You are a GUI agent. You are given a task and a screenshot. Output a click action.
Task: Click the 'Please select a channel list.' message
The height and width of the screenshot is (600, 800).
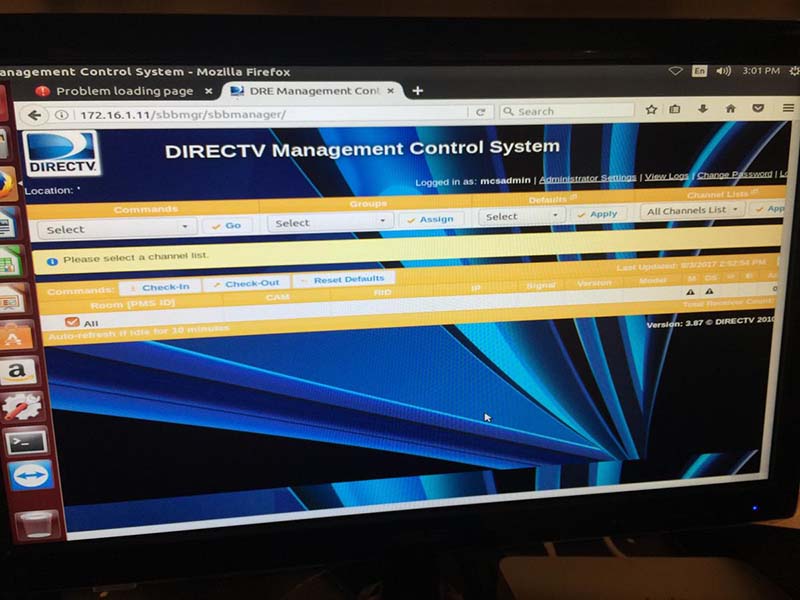pyautogui.click(x=135, y=258)
